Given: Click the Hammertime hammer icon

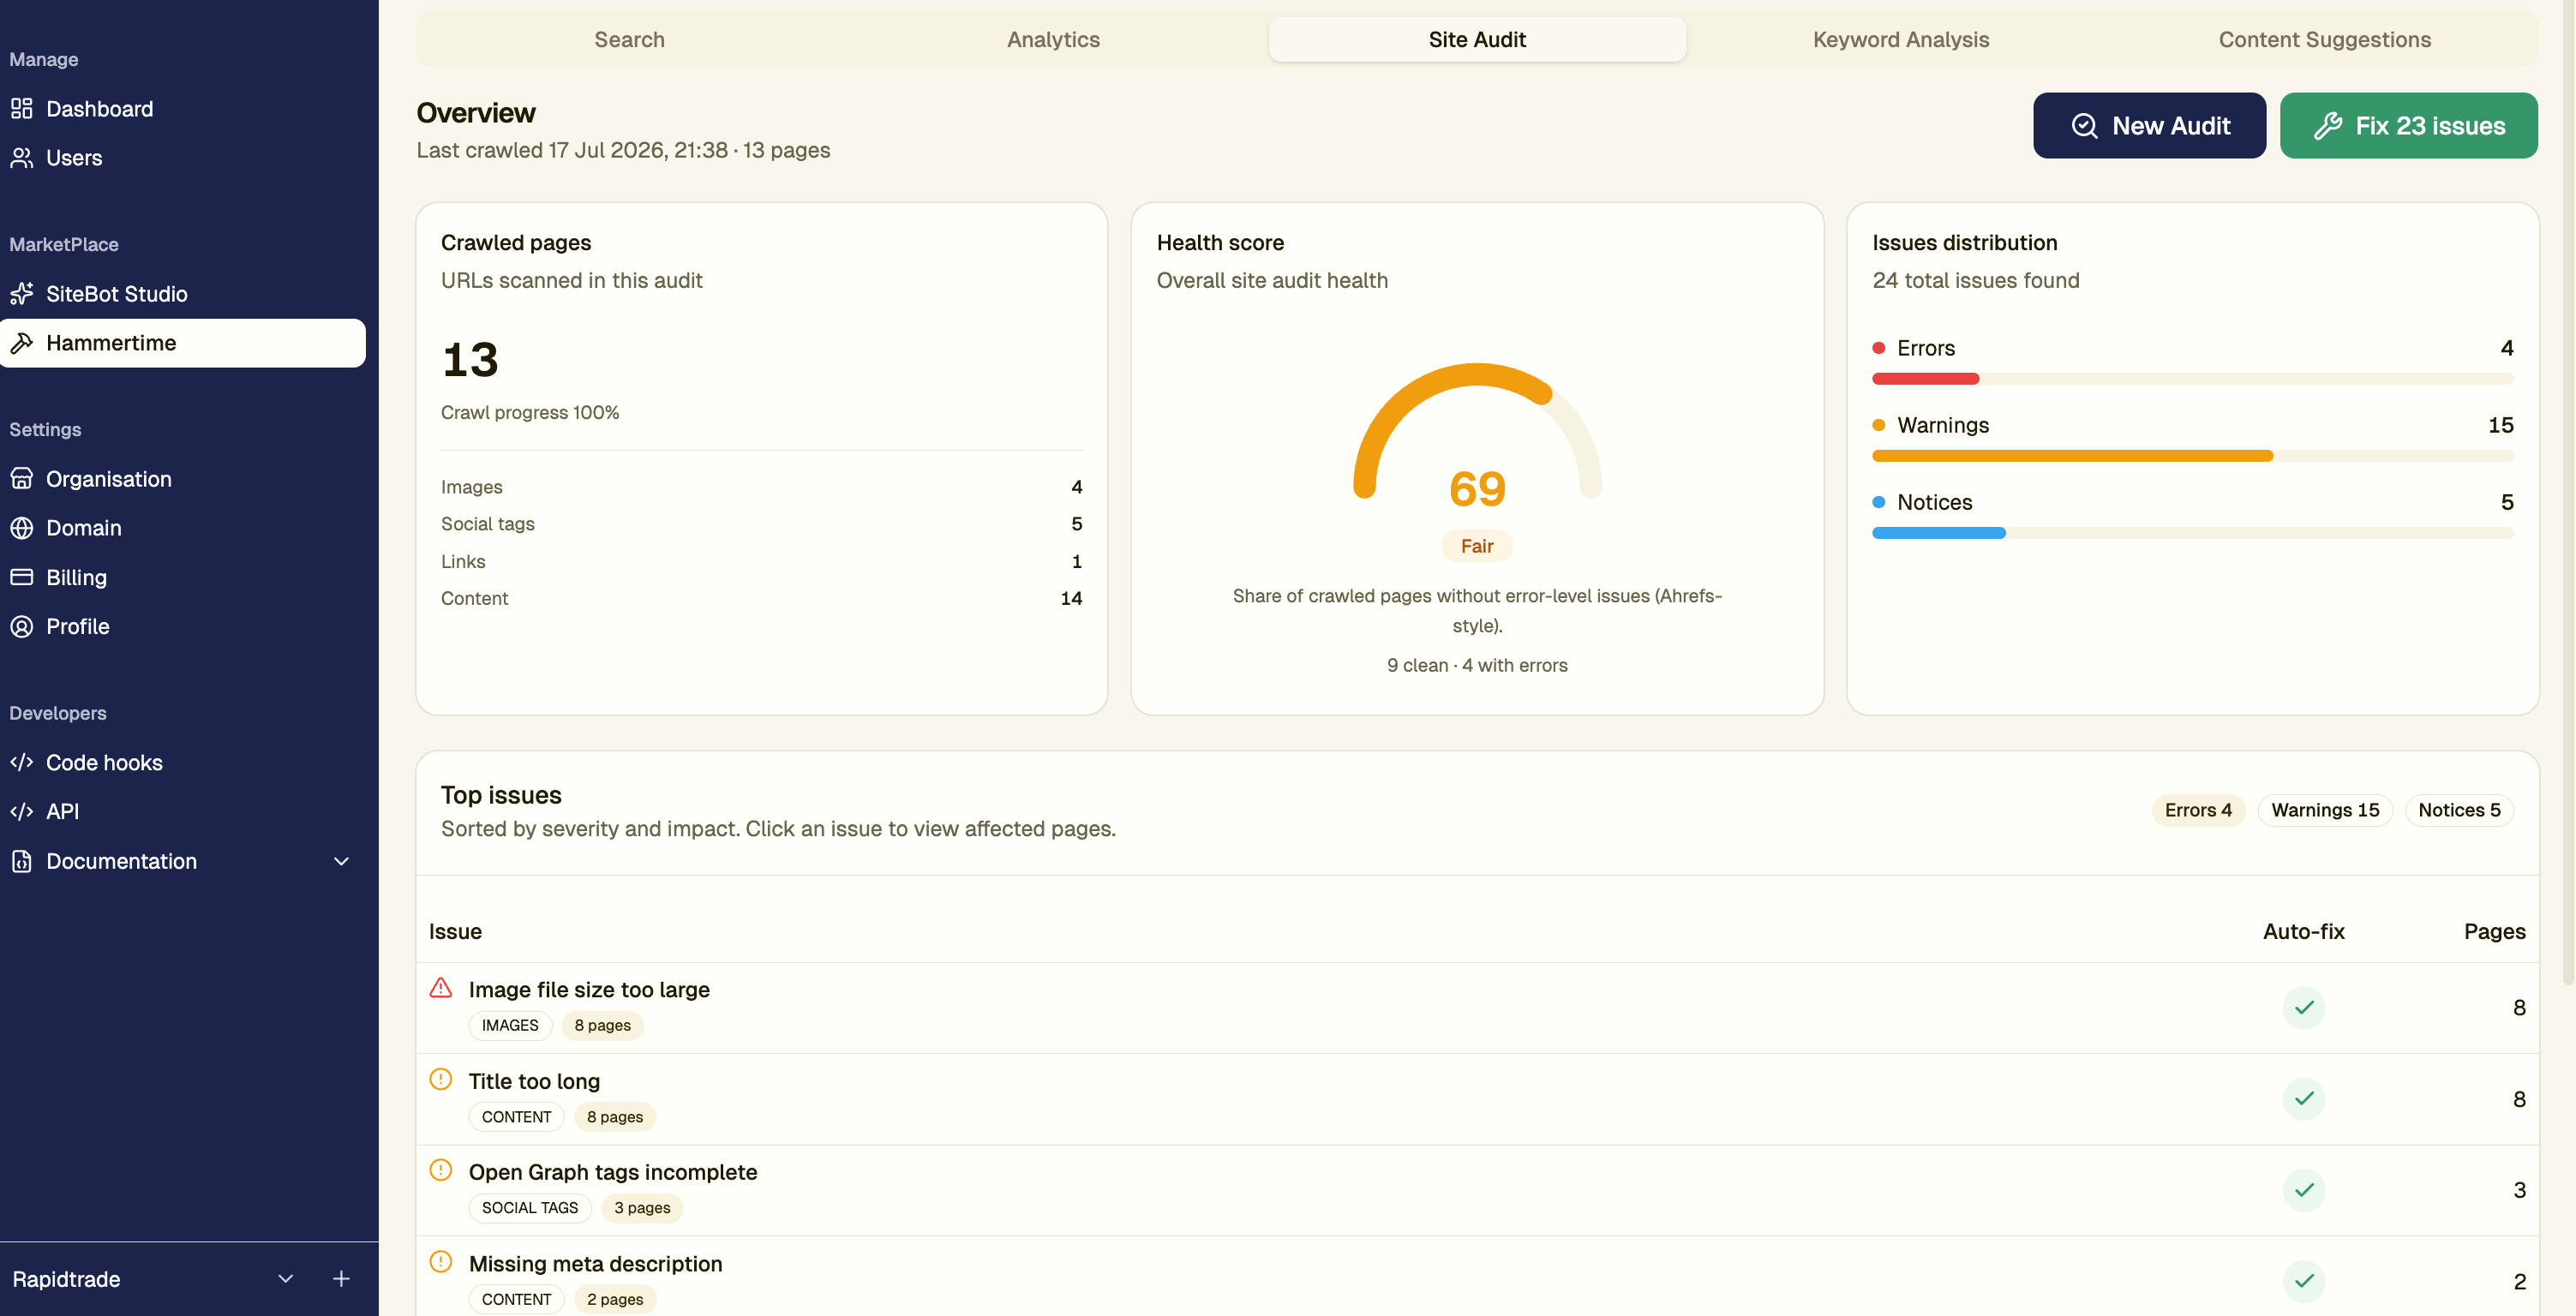Looking at the screenshot, I should tap(22, 342).
